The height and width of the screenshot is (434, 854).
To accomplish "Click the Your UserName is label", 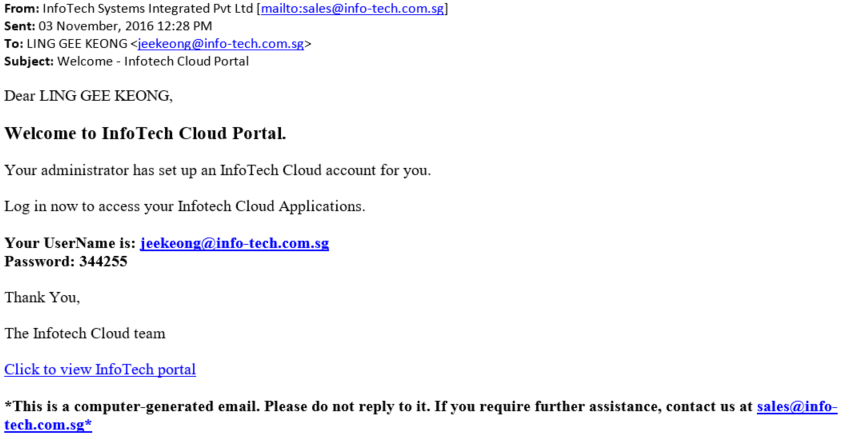I will coord(69,243).
